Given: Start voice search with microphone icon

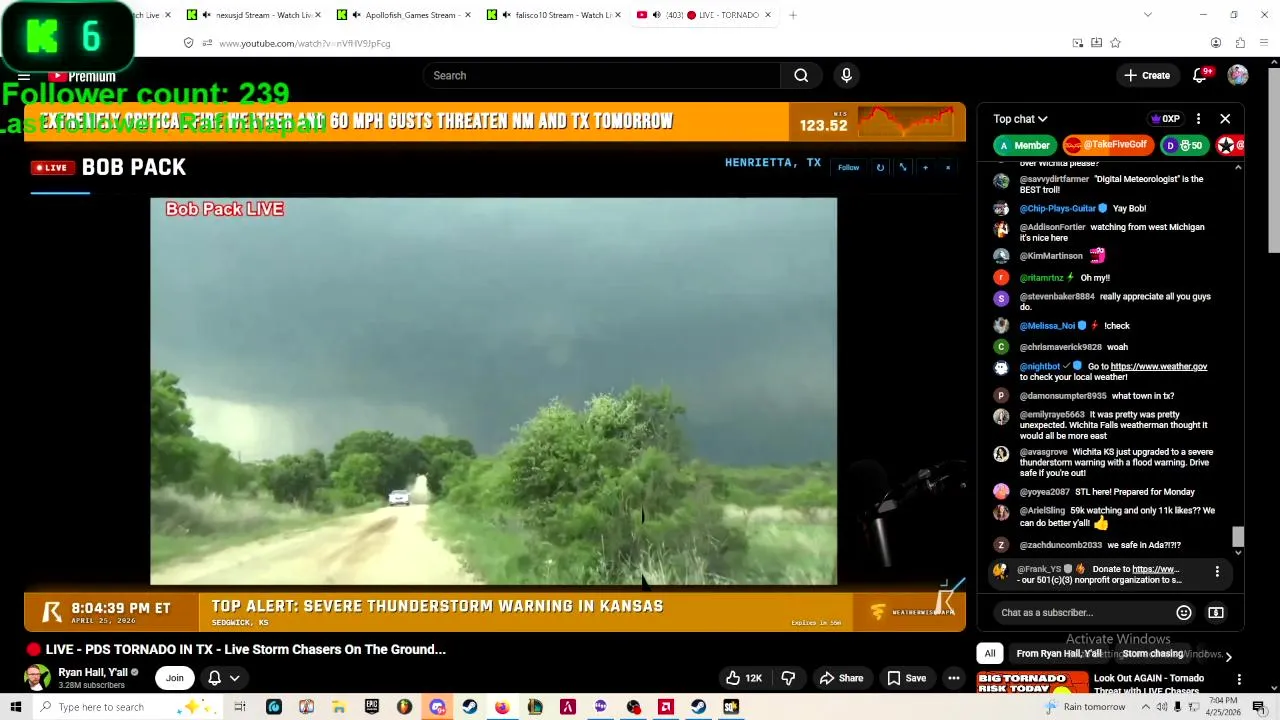Looking at the screenshot, I should point(846,75).
